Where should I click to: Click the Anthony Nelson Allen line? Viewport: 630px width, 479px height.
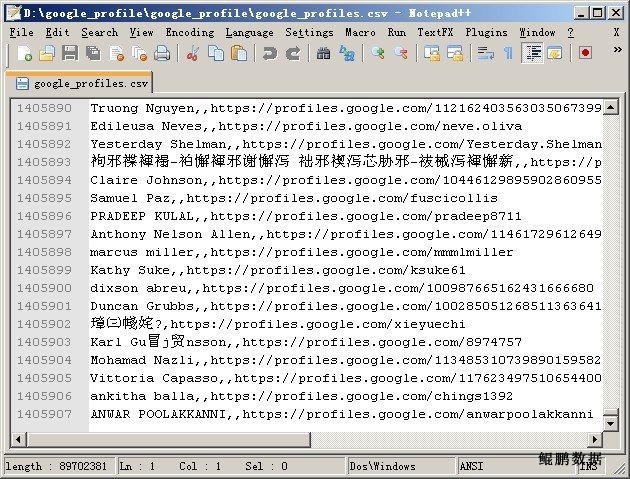pyautogui.click(x=346, y=234)
